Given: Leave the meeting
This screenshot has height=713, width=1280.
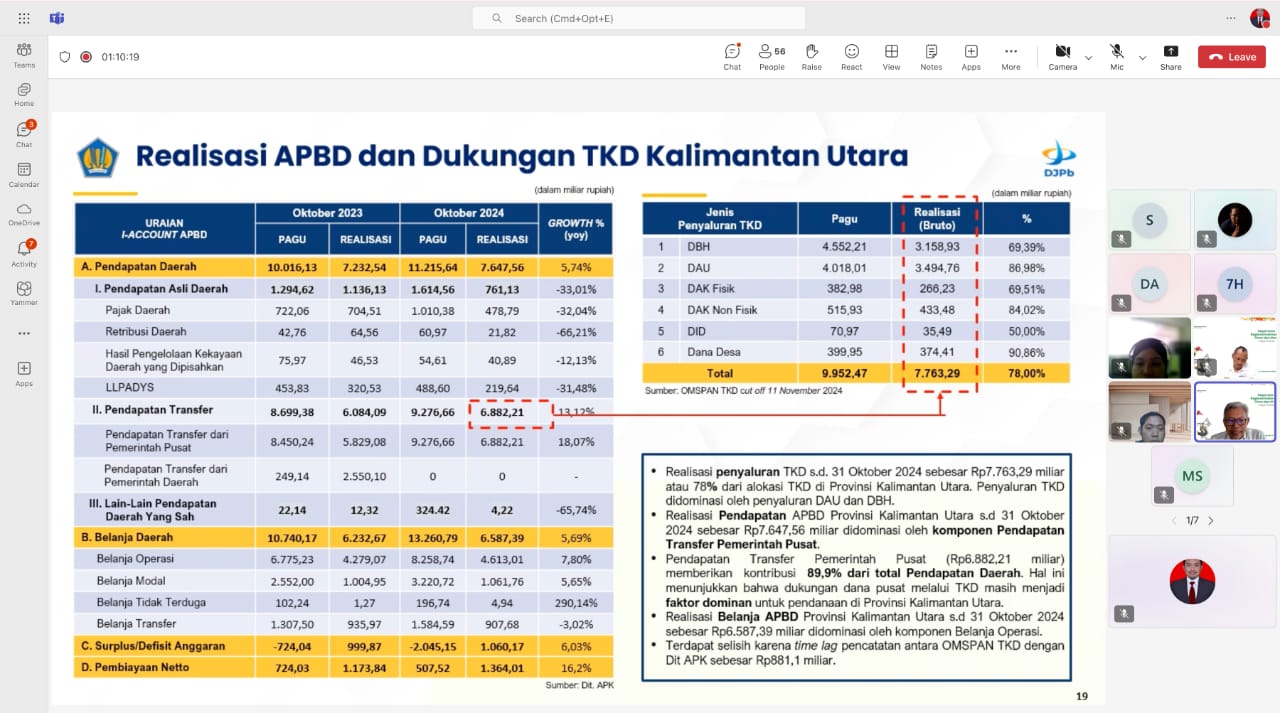Looking at the screenshot, I should point(1231,57).
